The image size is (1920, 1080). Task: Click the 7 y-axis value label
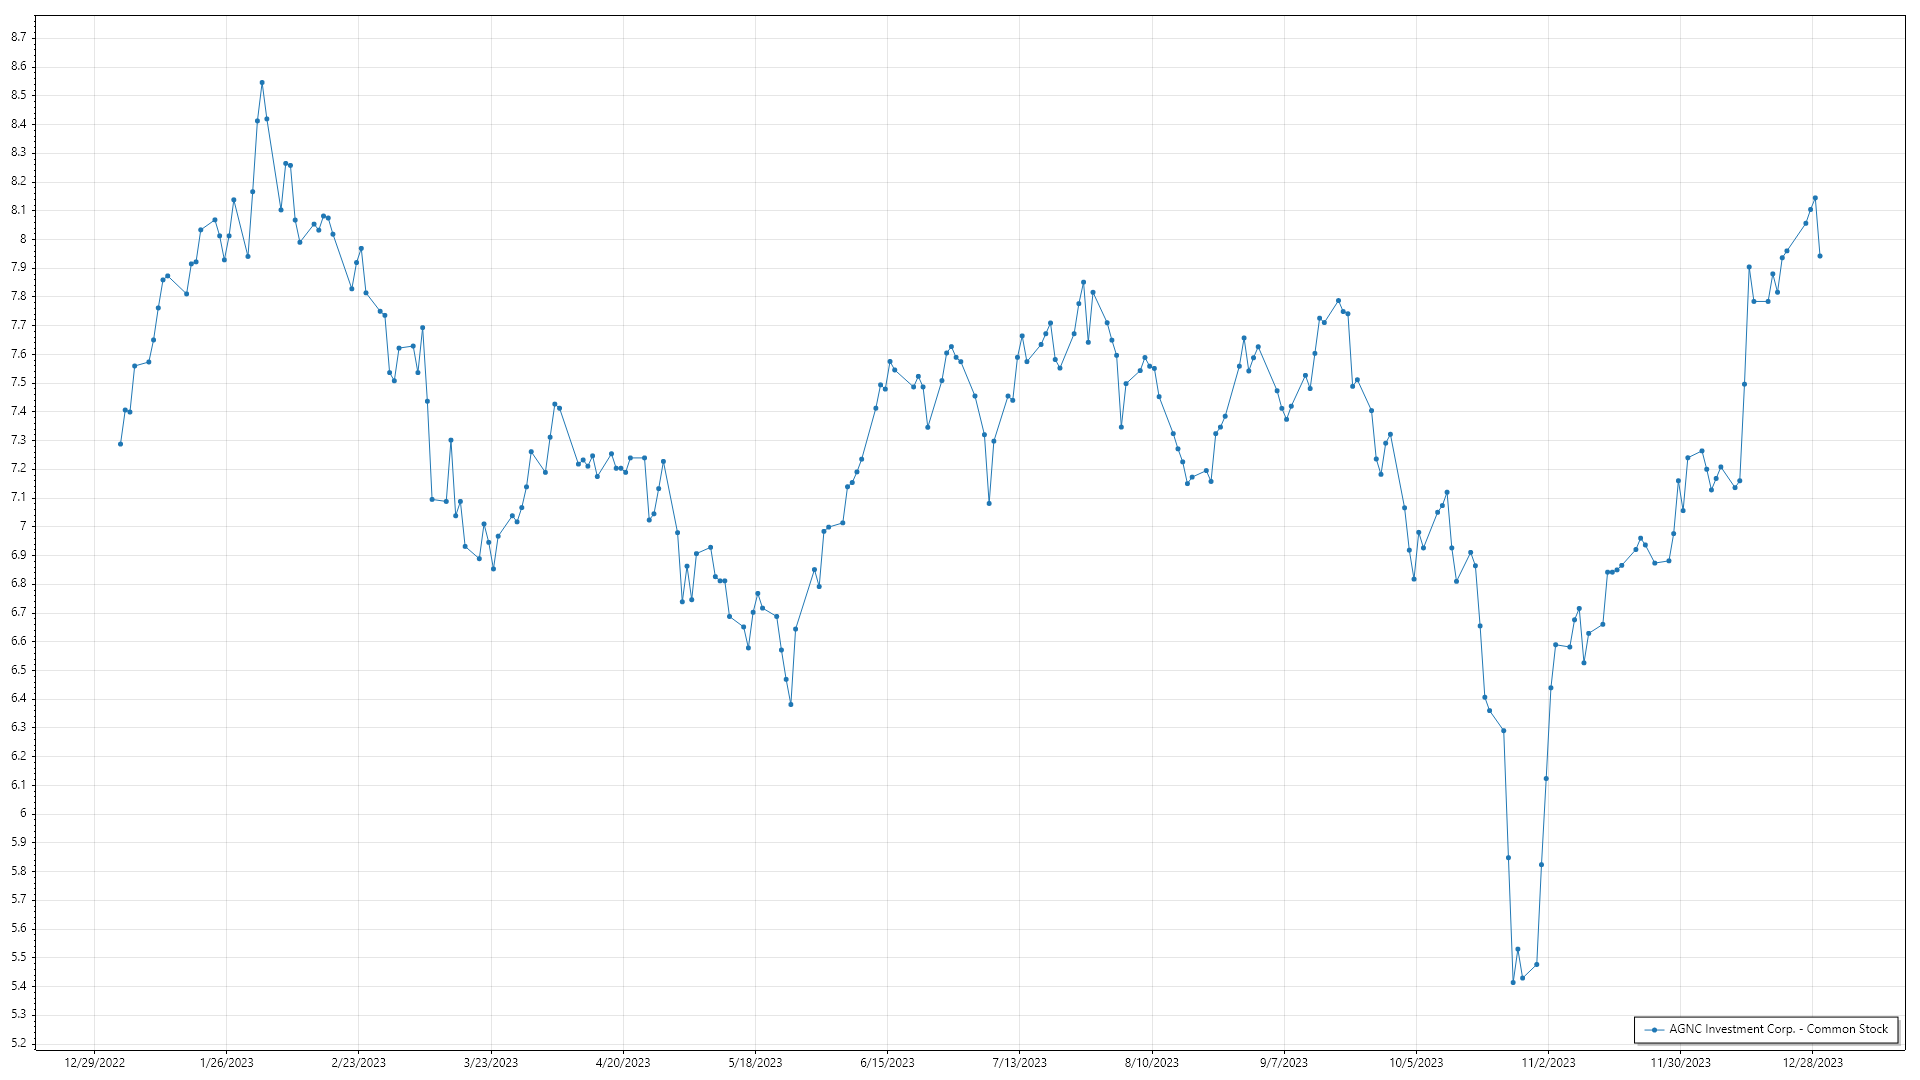point(23,526)
